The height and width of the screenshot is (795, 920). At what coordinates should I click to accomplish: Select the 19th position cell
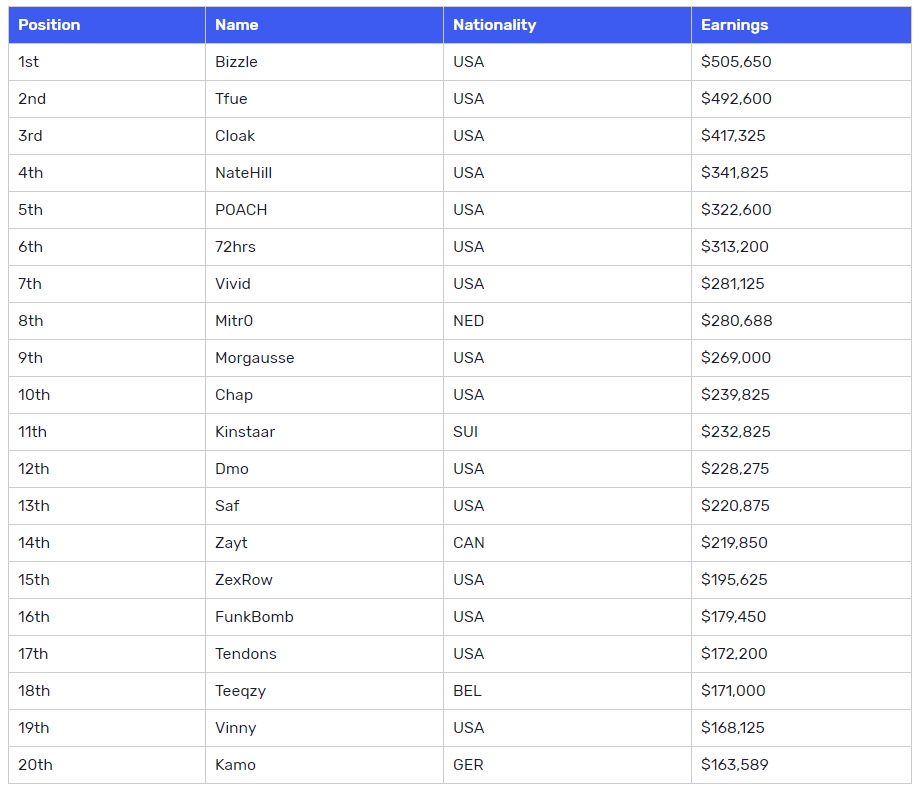tap(107, 727)
